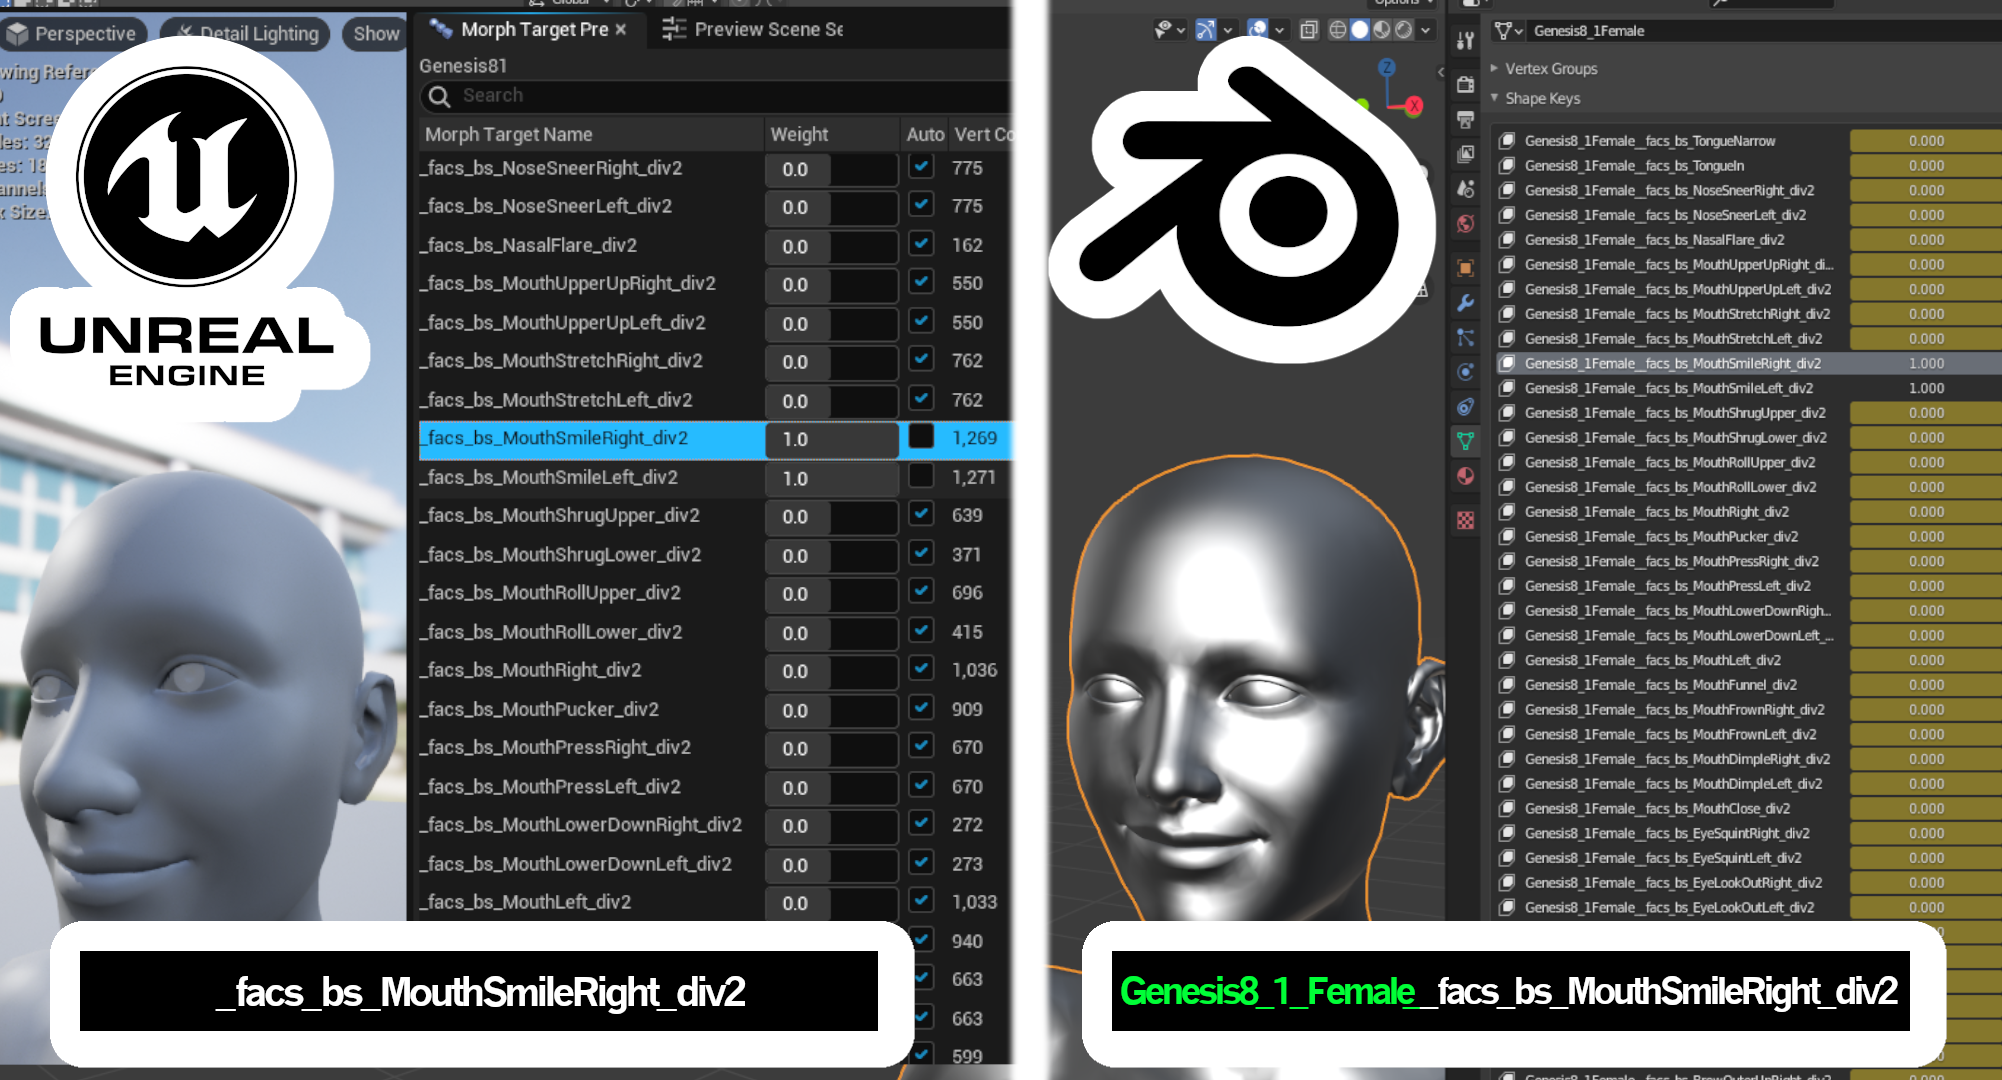
Task: Switch Blender viewport to material preview shading
Action: point(1382,30)
